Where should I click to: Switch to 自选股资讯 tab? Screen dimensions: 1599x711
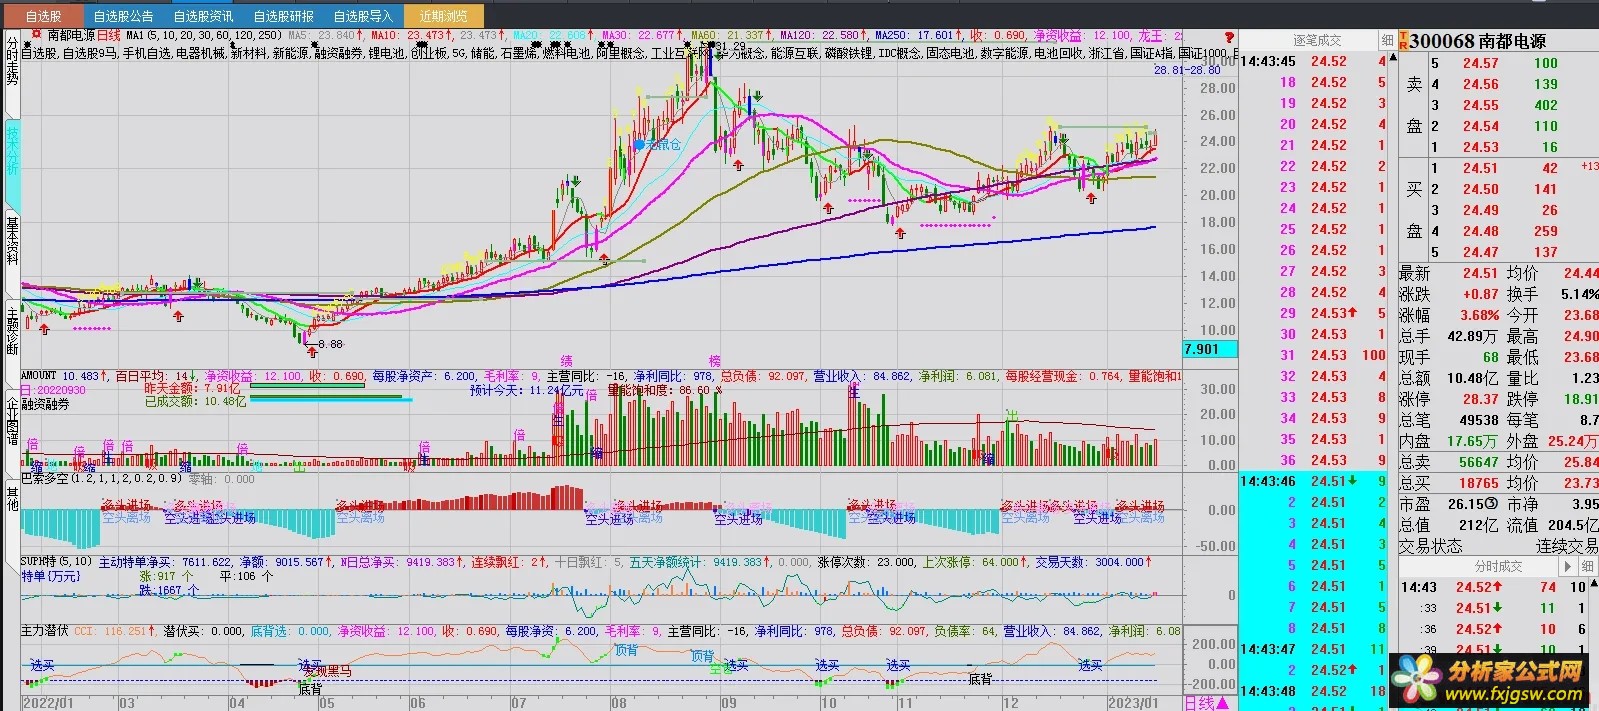203,16
